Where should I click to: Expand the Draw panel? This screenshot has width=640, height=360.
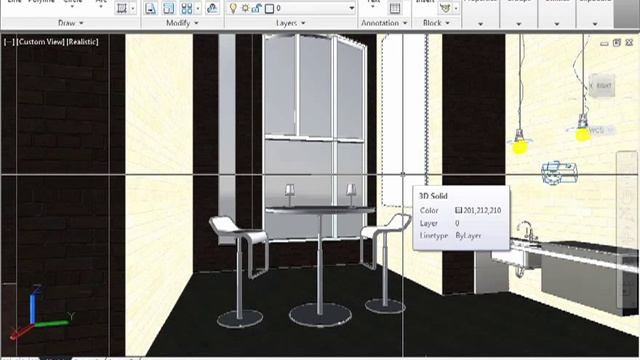(71, 23)
